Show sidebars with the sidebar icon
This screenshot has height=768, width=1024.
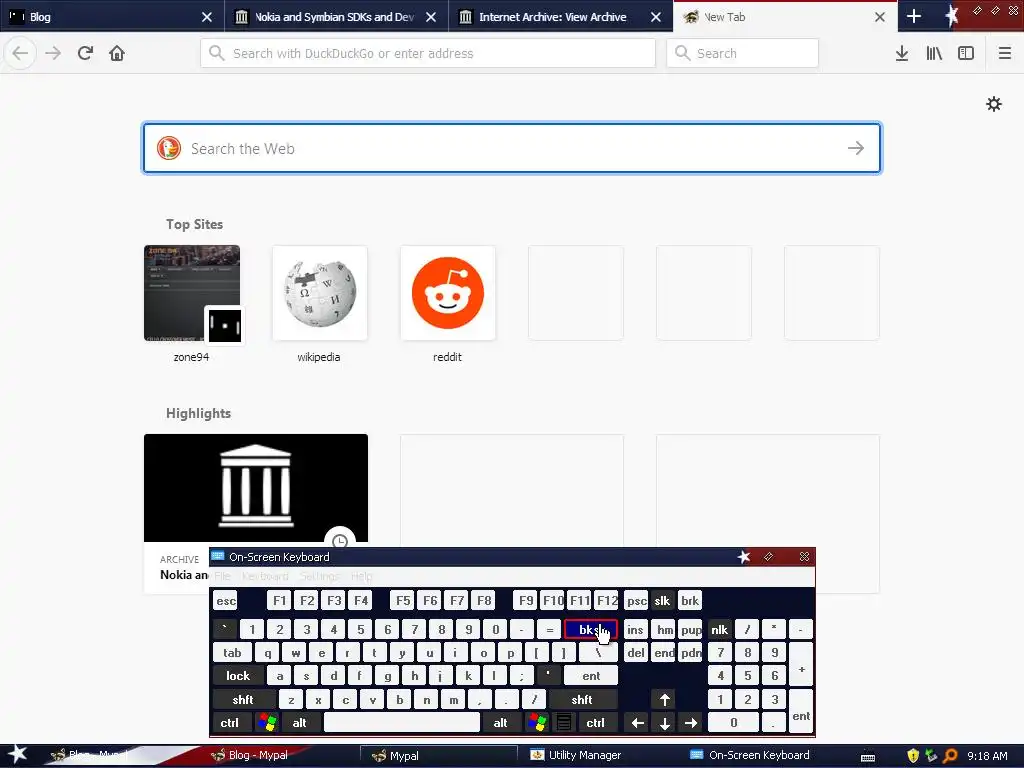tap(966, 53)
